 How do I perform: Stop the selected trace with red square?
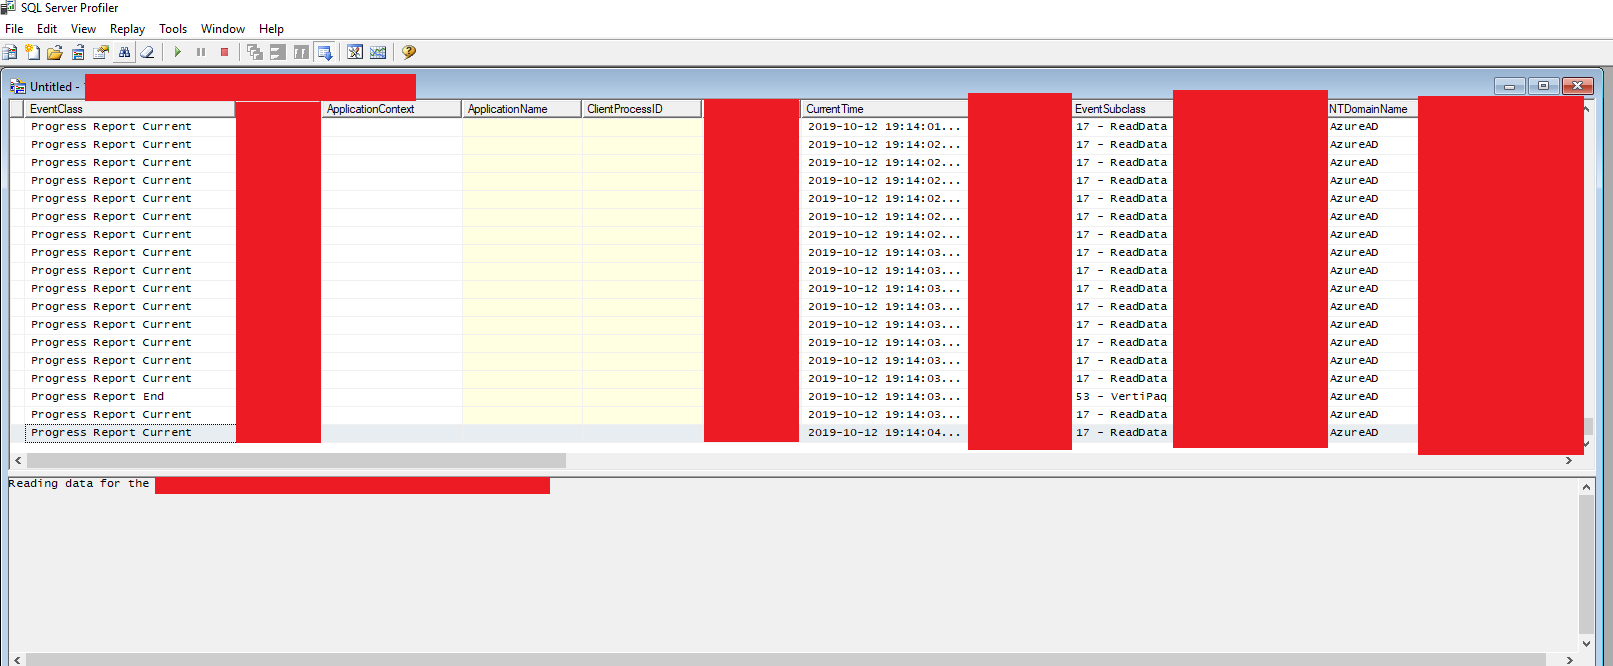click(x=224, y=52)
